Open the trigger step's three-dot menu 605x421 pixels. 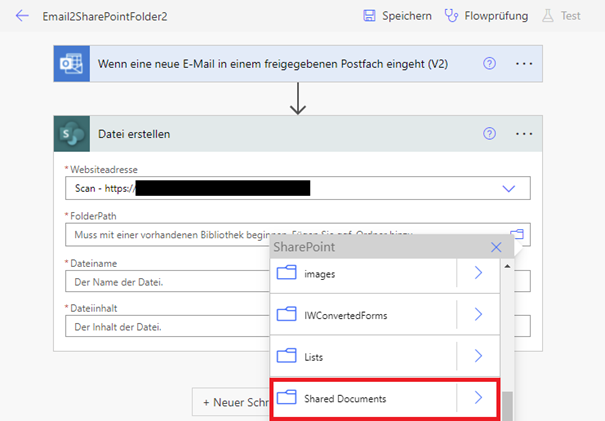click(524, 63)
